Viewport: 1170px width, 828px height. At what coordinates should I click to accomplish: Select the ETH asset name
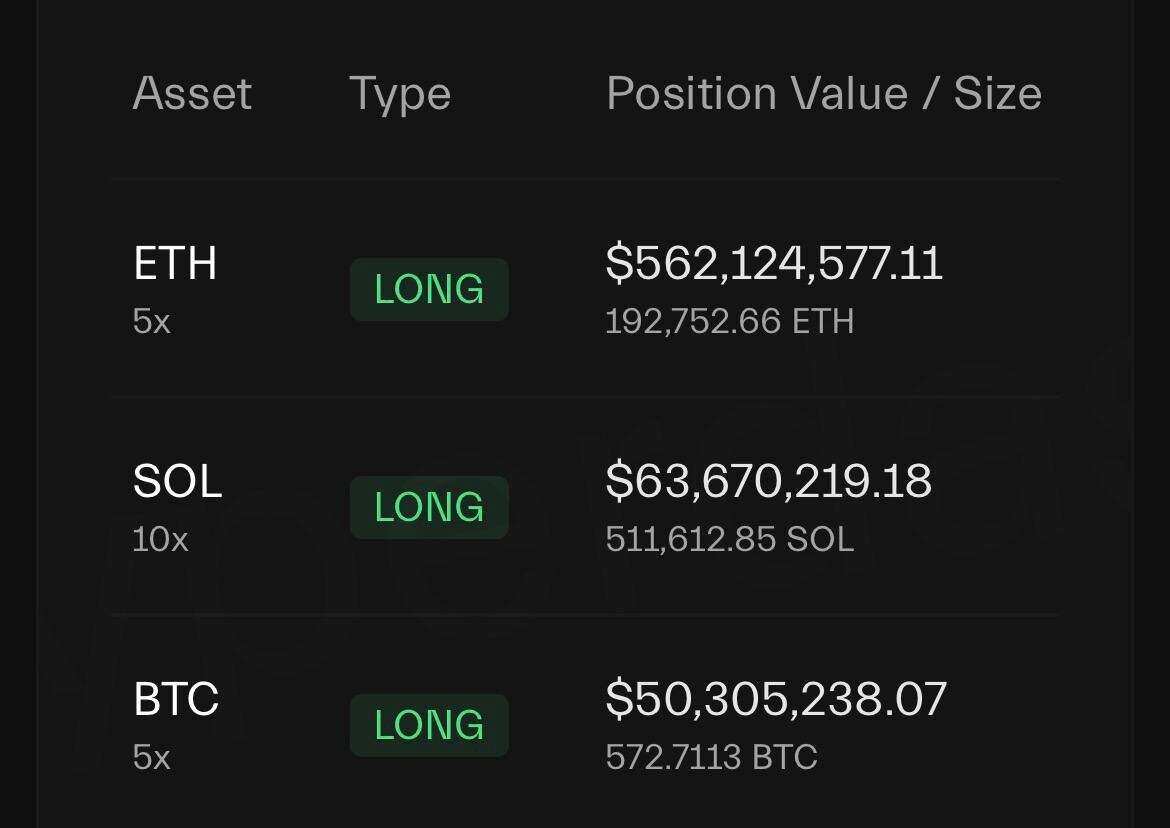point(175,263)
